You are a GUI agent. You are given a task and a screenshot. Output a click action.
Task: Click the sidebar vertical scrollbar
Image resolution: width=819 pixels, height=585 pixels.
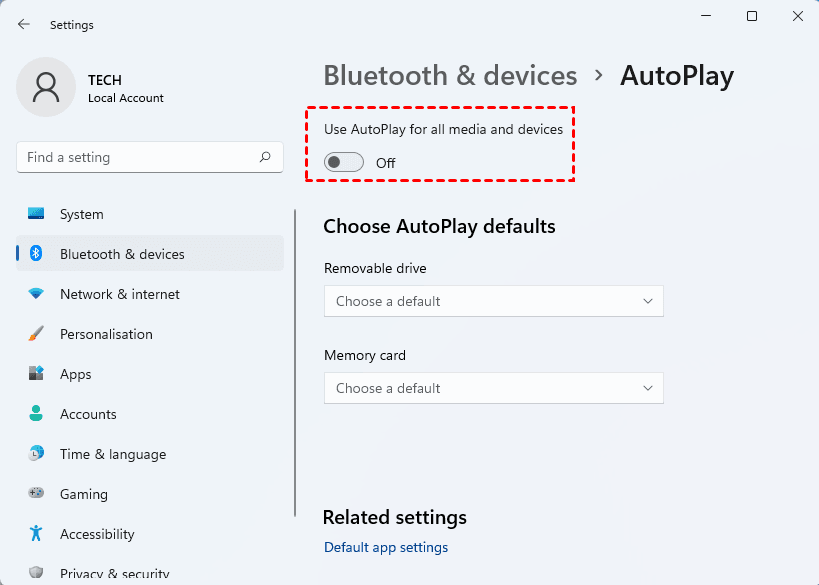click(295, 362)
